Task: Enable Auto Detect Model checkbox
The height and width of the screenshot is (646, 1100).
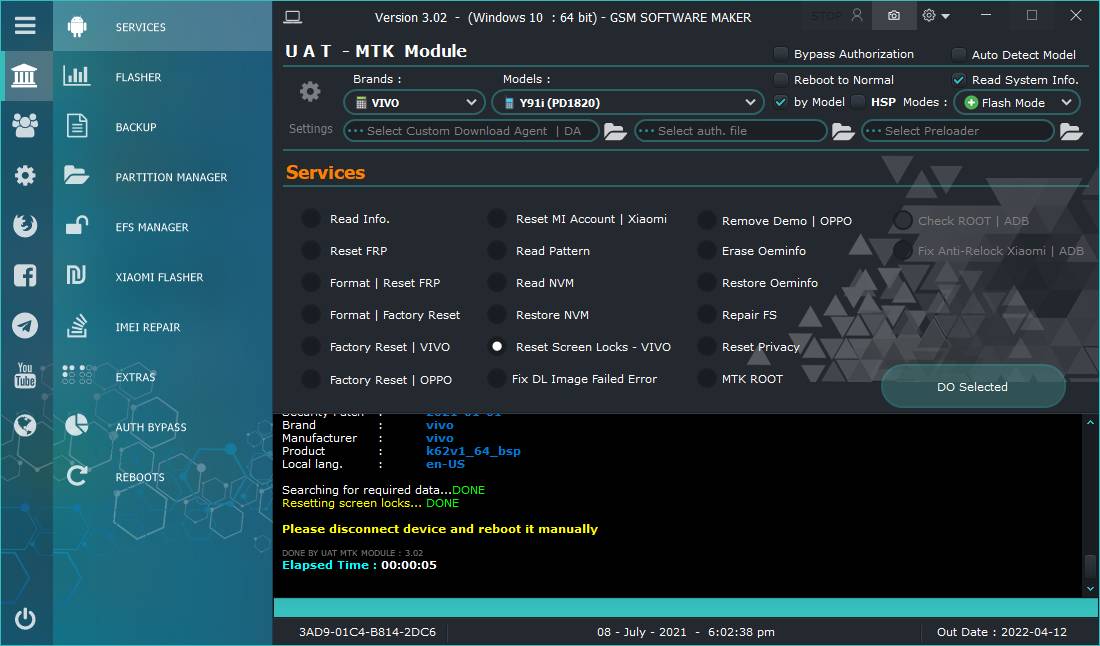Action: [x=958, y=54]
